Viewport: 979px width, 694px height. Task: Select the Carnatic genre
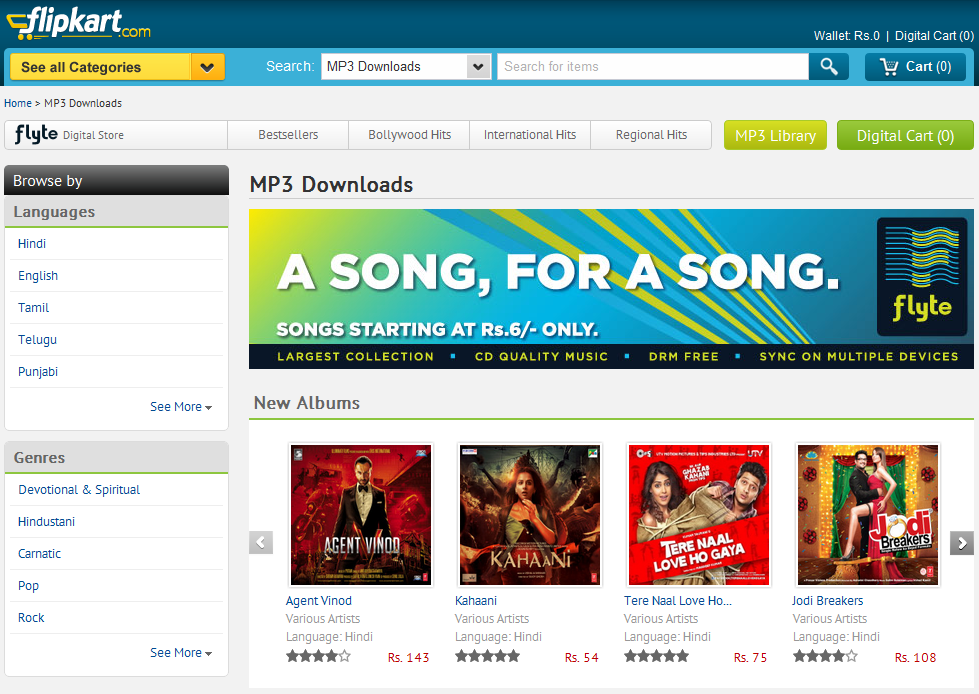pyautogui.click(x=39, y=554)
